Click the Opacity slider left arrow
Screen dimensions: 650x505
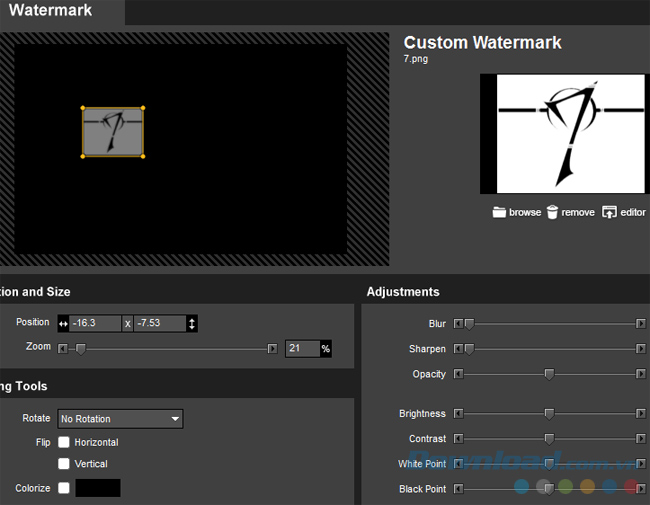coord(458,374)
